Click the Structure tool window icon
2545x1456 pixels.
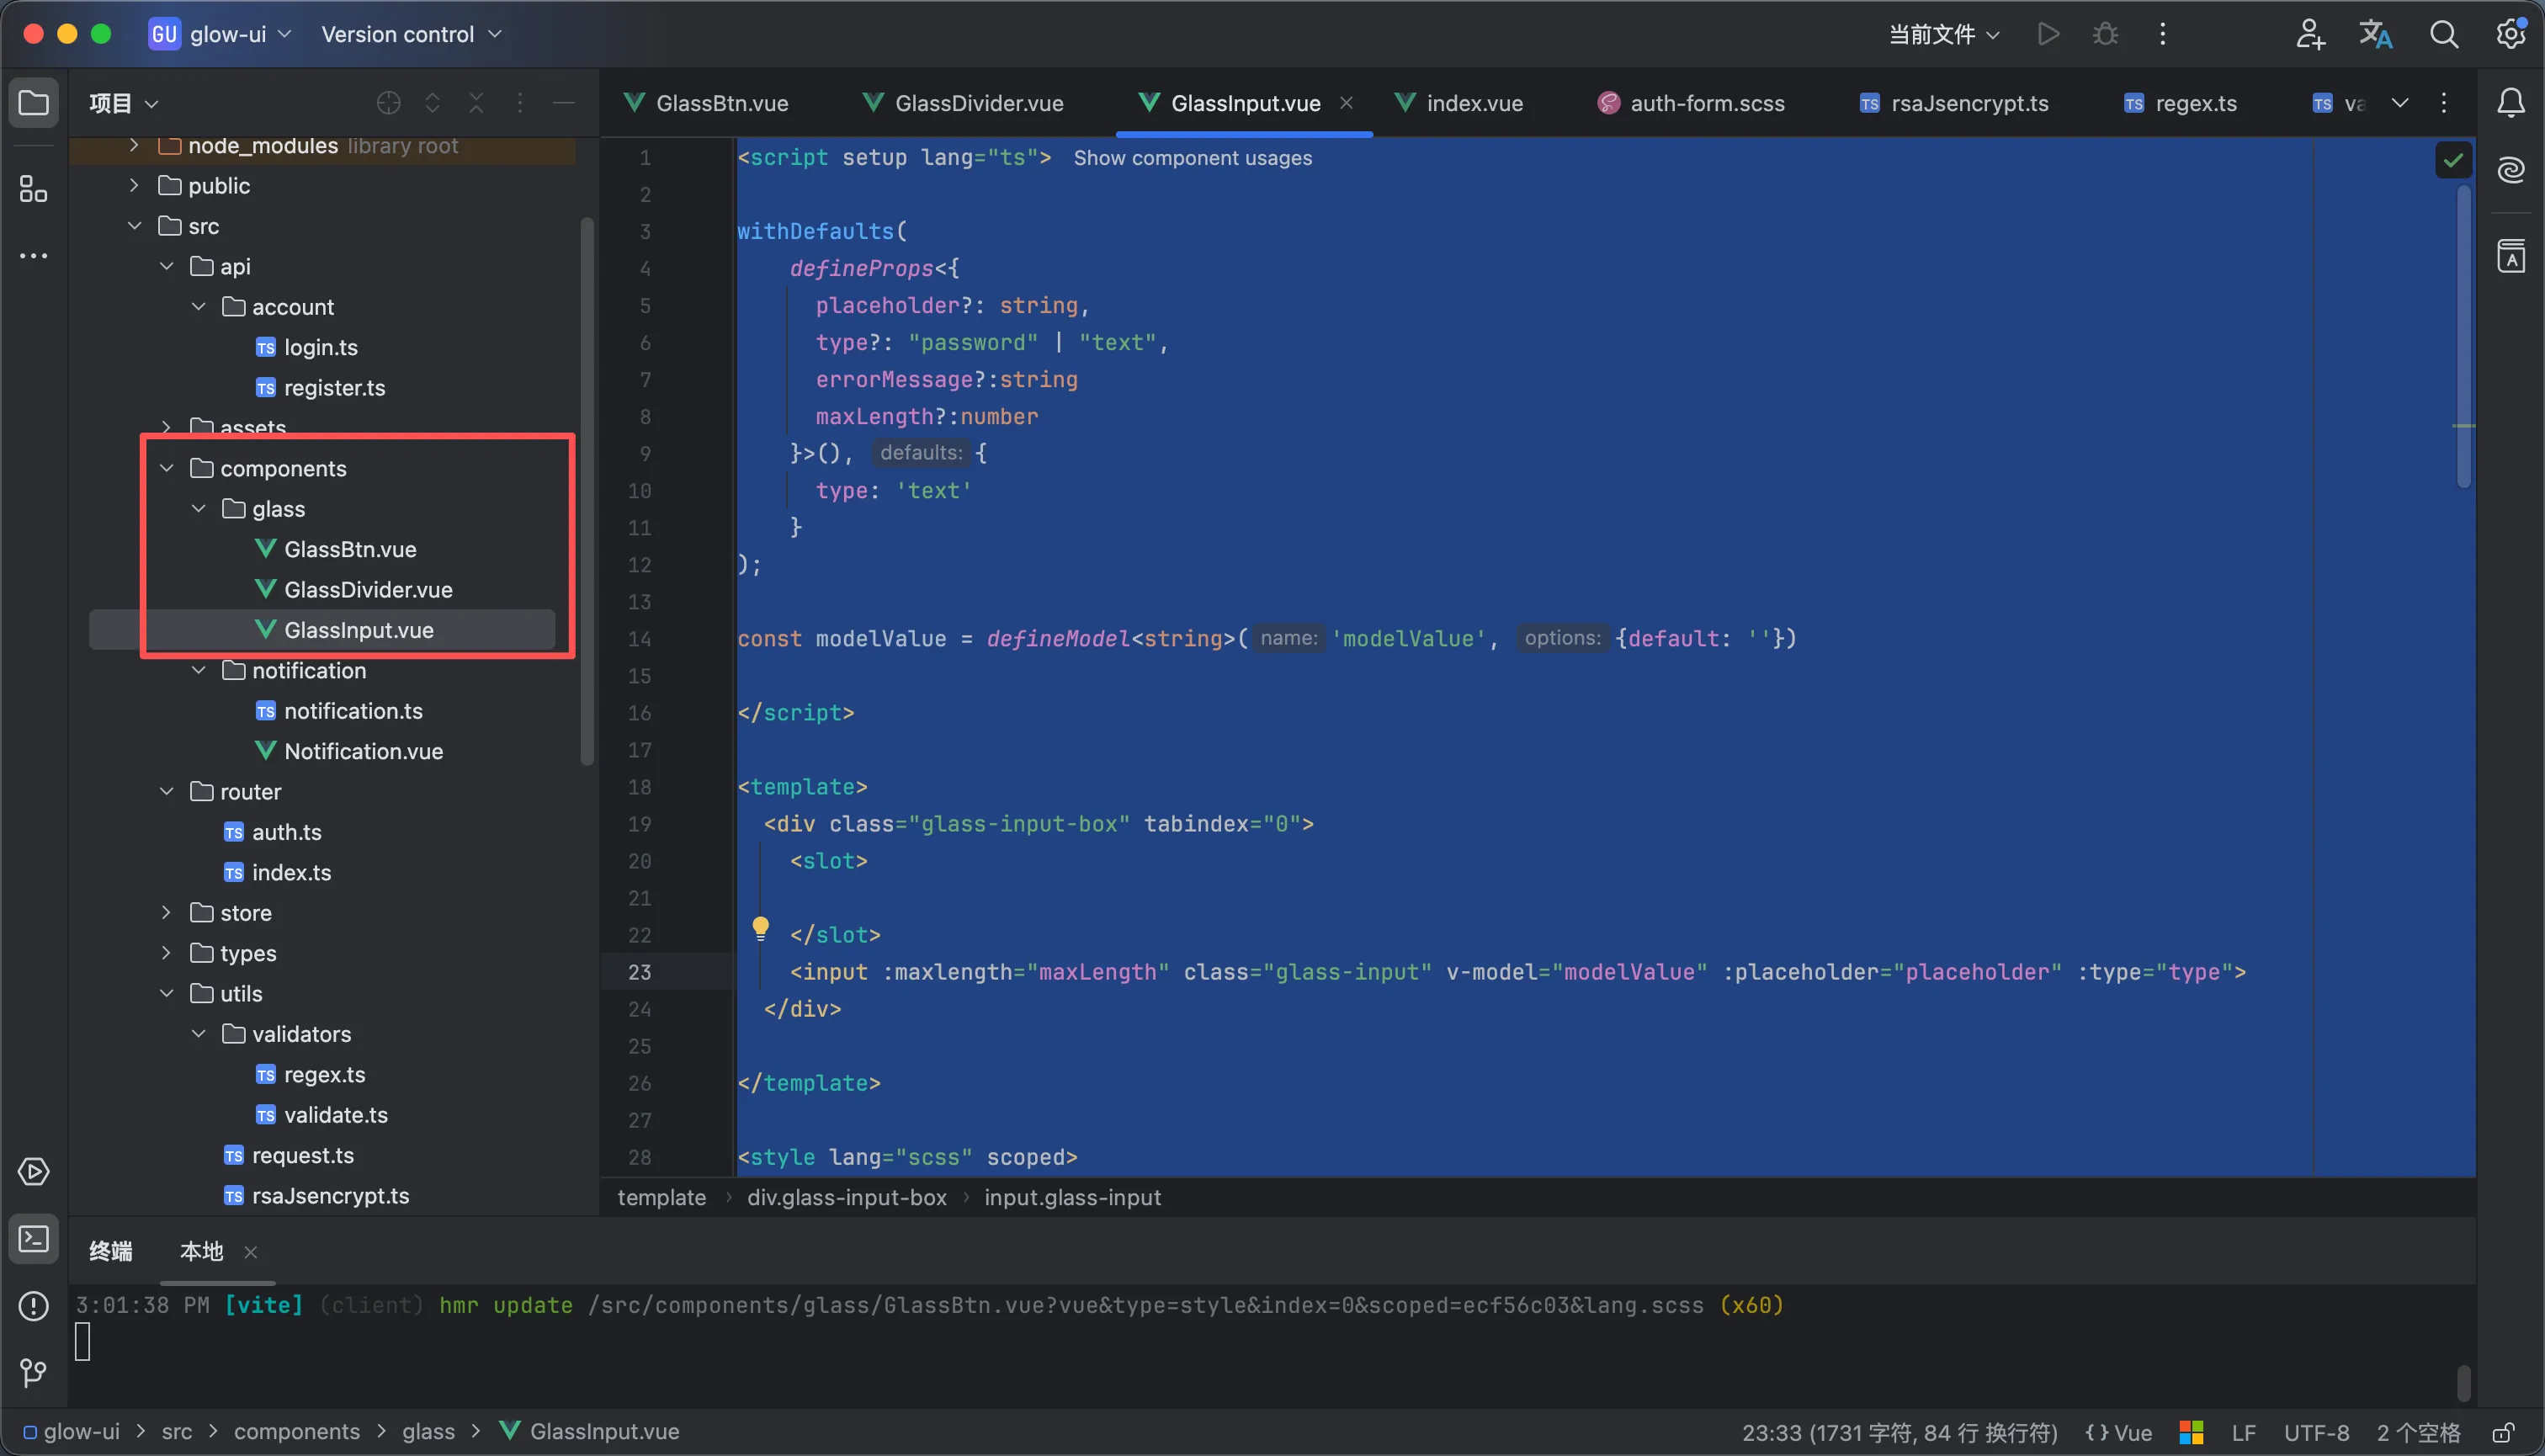pos(34,189)
